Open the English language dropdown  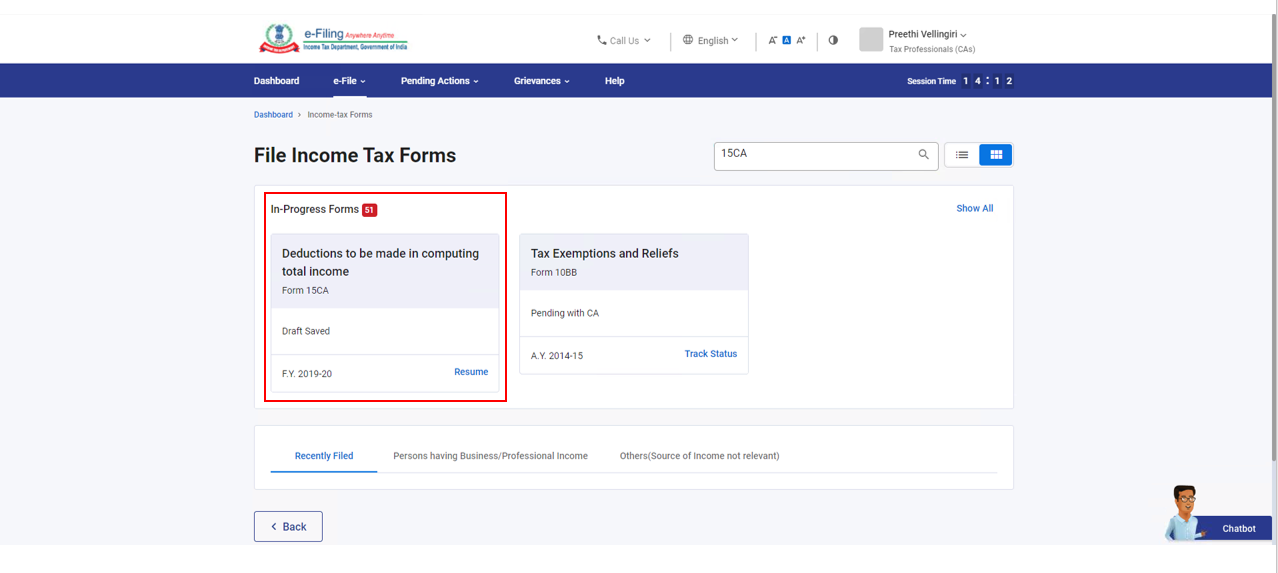click(x=711, y=40)
